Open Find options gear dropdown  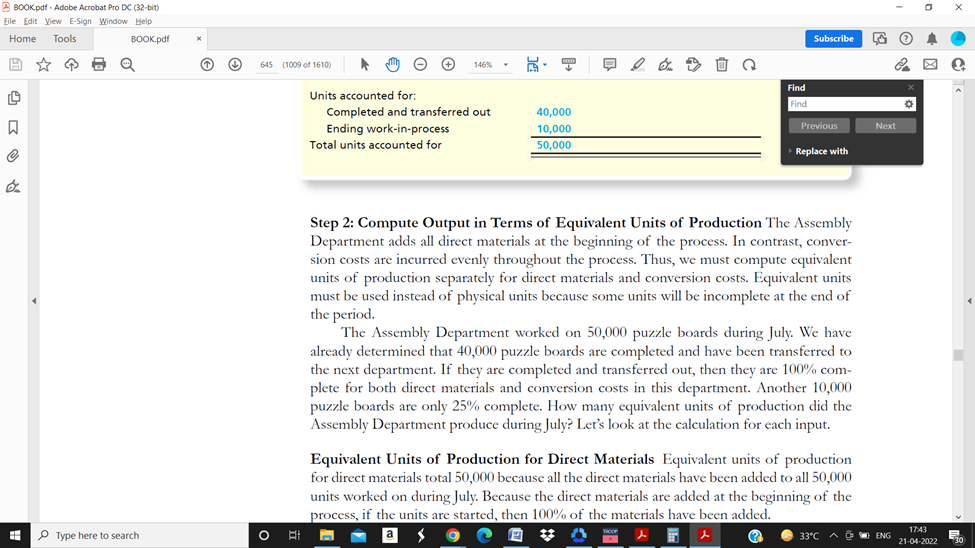click(x=908, y=104)
